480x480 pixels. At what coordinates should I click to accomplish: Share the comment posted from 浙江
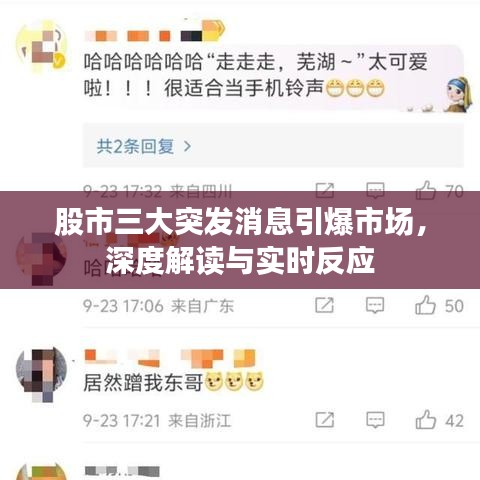coord(325,420)
